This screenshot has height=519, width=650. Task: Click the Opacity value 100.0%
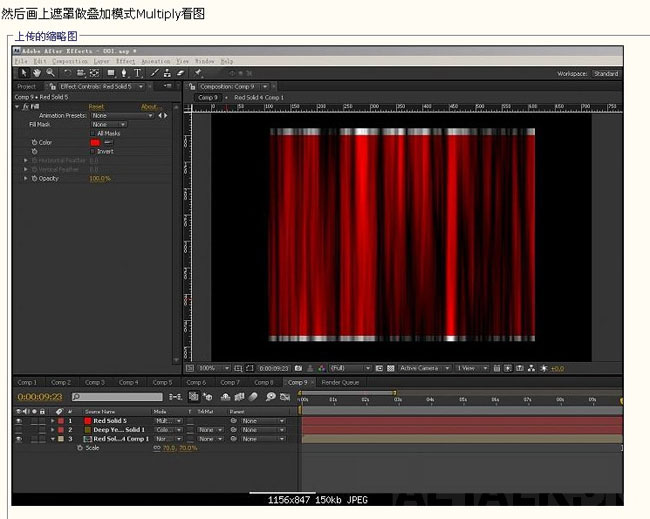[100, 179]
